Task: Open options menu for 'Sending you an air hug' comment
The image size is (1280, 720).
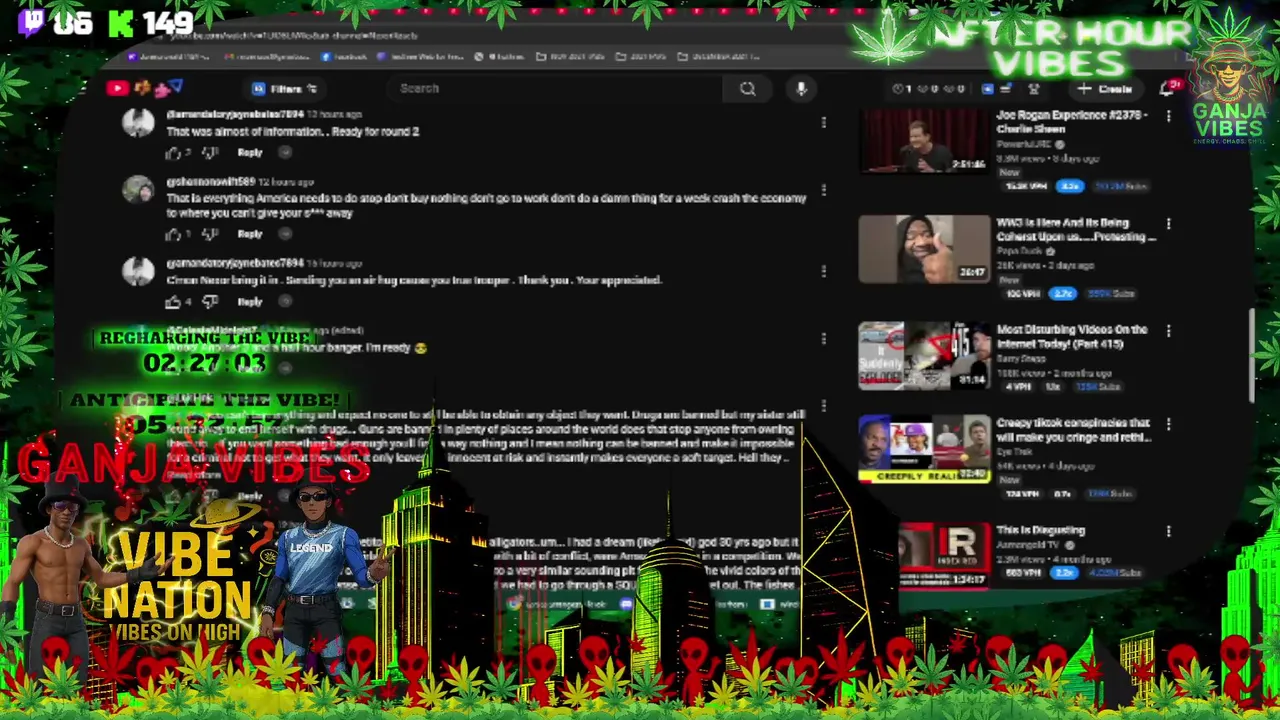Action: pyautogui.click(x=823, y=271)
